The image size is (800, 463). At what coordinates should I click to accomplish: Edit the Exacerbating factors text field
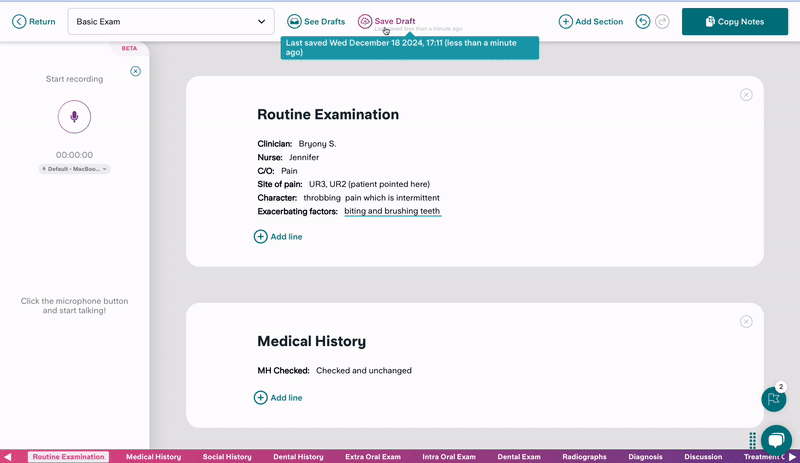[x=392, y=211]
